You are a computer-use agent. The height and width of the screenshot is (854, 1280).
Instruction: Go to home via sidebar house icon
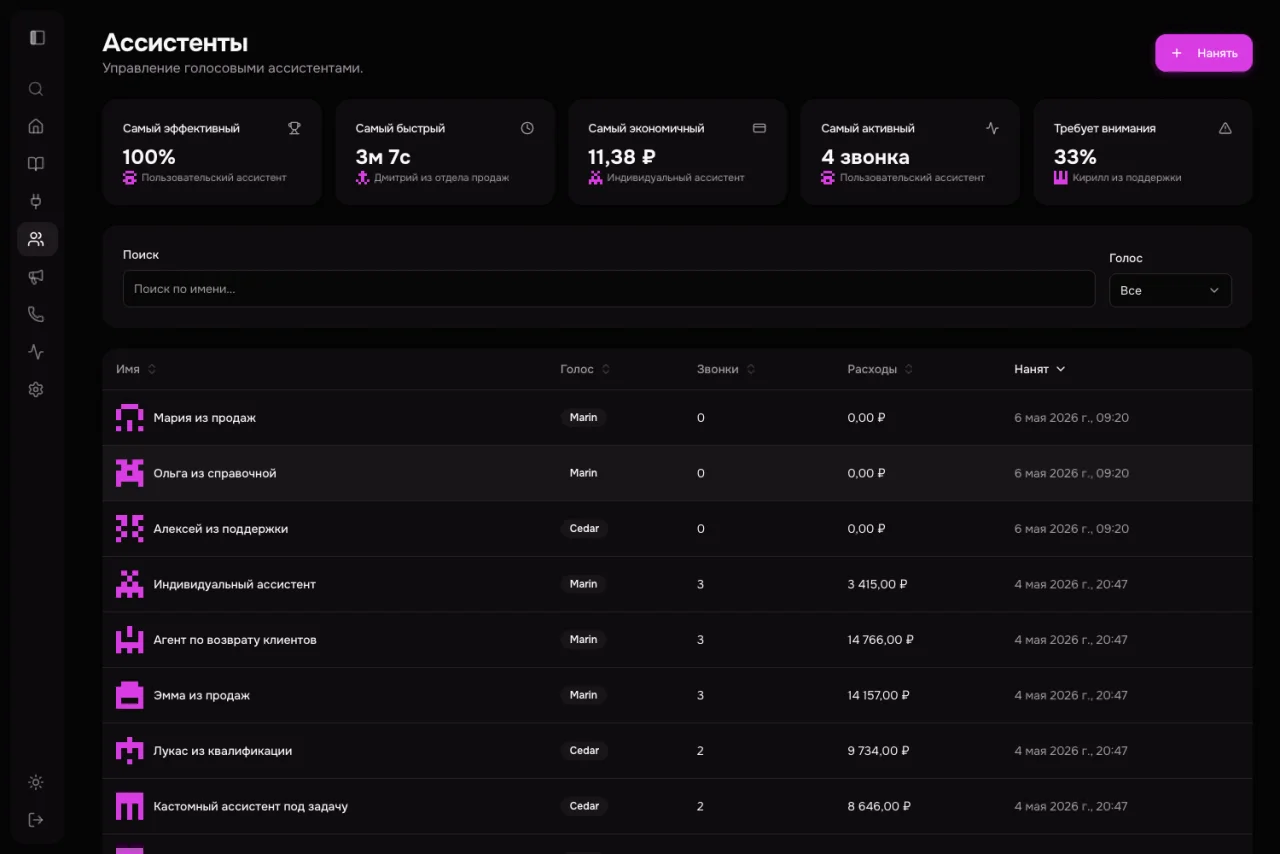click(x=36, y=126)
